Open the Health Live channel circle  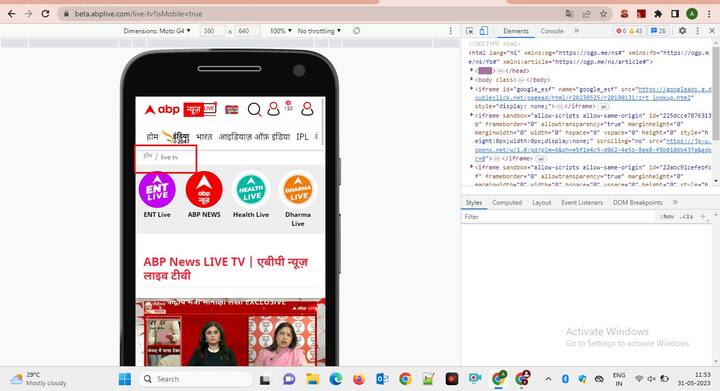click(251, 190)
